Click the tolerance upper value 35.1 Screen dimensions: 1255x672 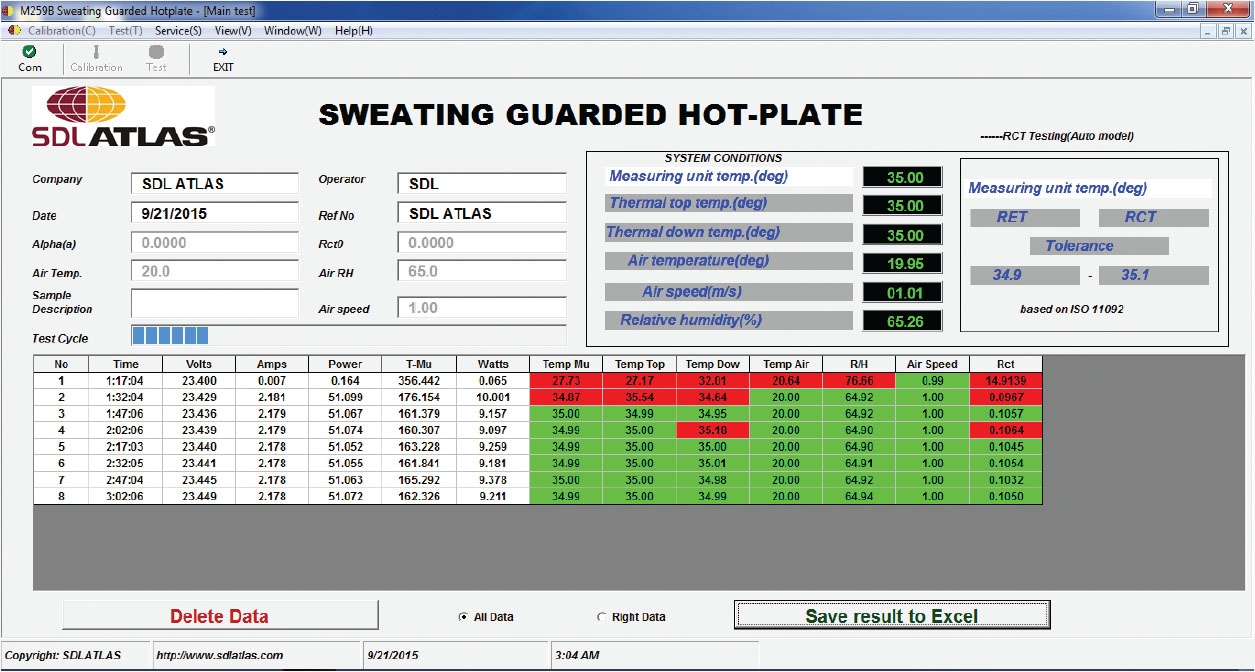pyautogui.click(x=1154, y=276)
